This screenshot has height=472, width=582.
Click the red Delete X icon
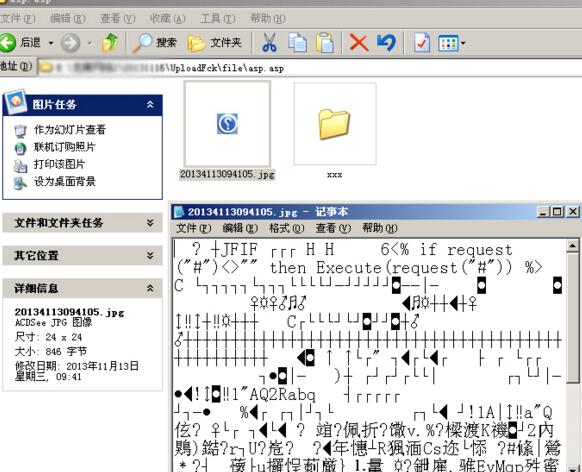coord(359,43)
